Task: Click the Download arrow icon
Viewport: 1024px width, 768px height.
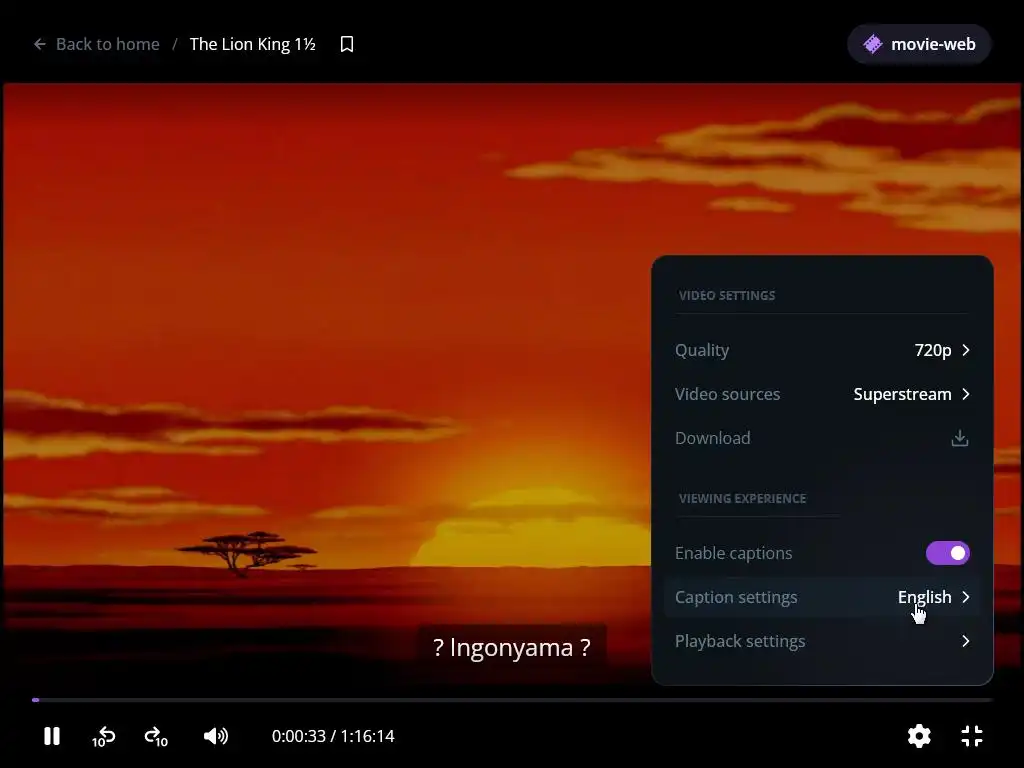Action: (959, 438)
